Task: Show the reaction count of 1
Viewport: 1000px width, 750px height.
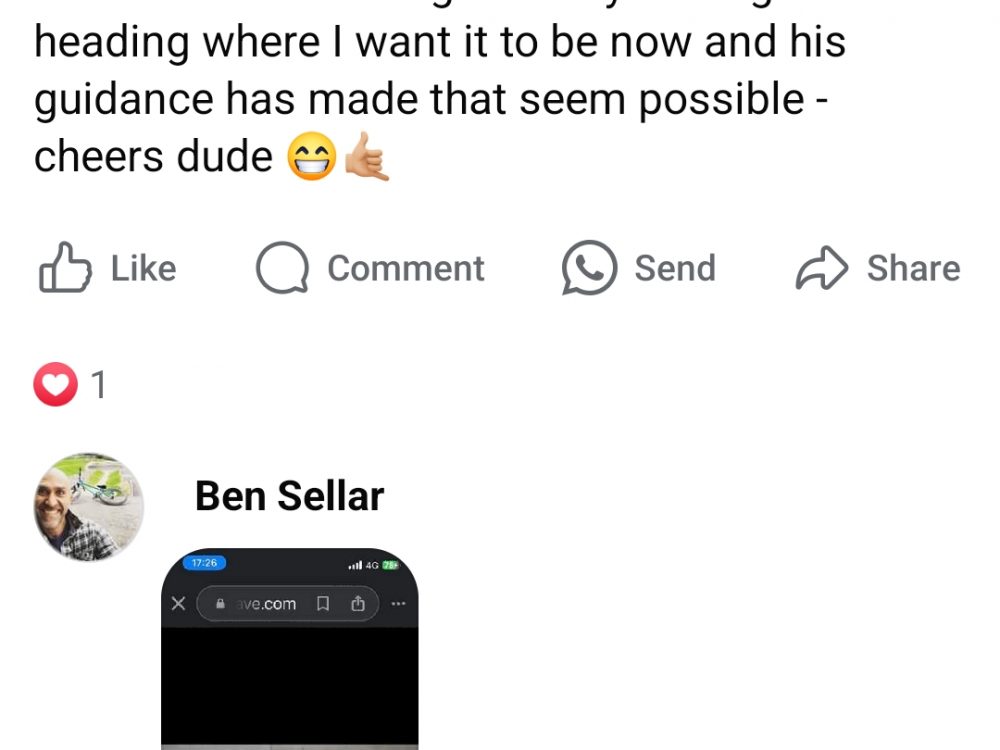Action: (98, 385)
